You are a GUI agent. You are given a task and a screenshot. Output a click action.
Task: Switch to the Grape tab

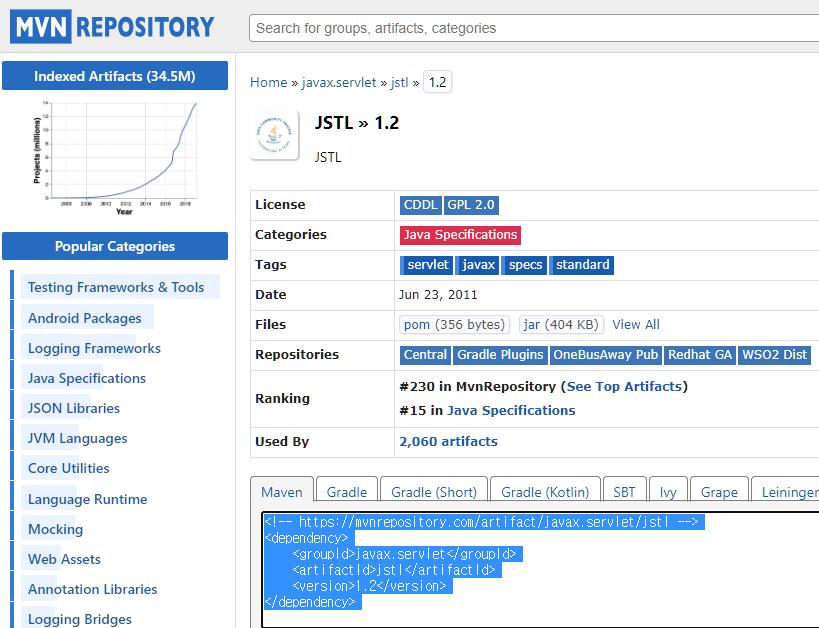pyautogui.click(x=719, y=492)
